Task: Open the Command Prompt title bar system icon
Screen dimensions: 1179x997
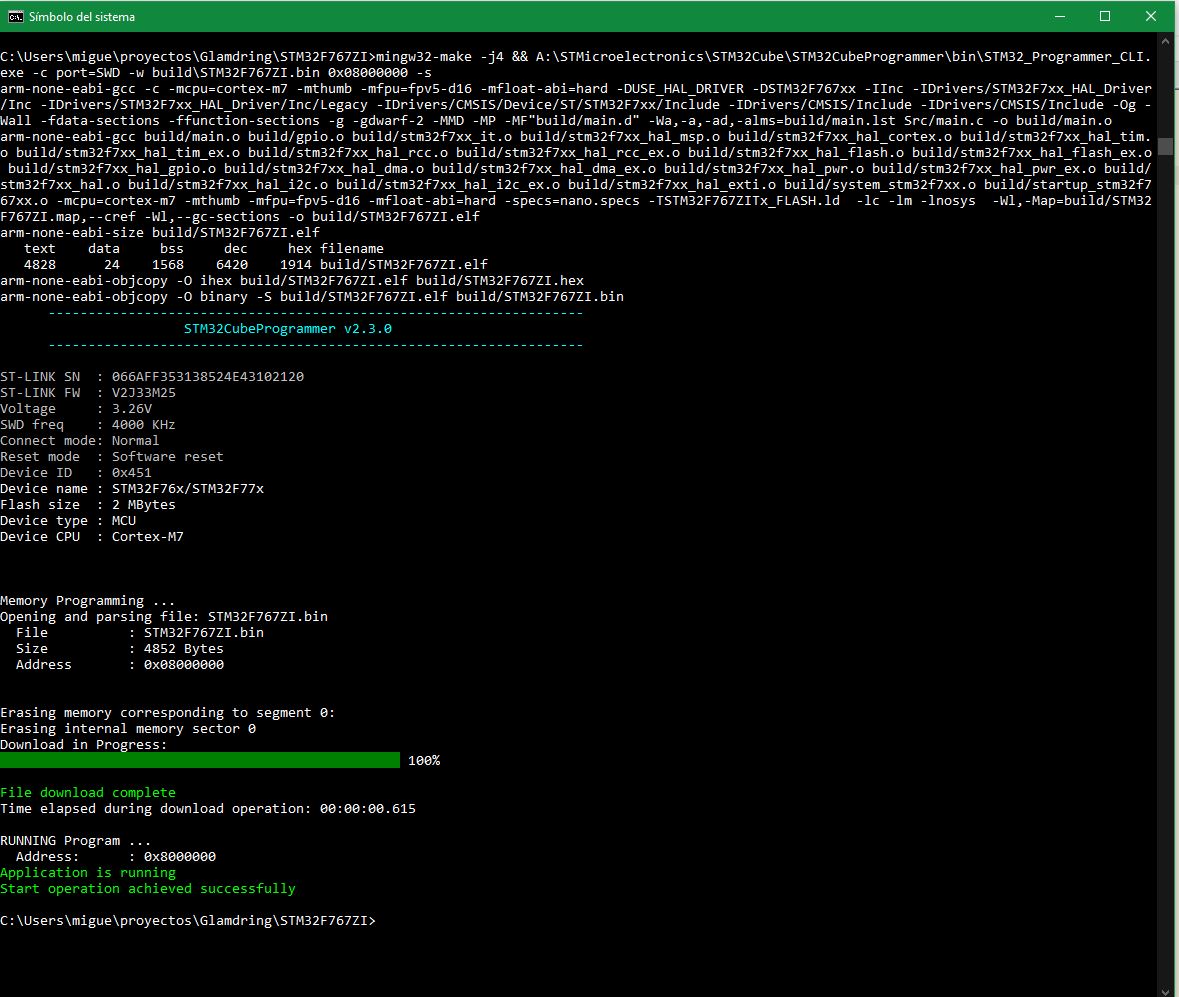Action: point(14,16)
